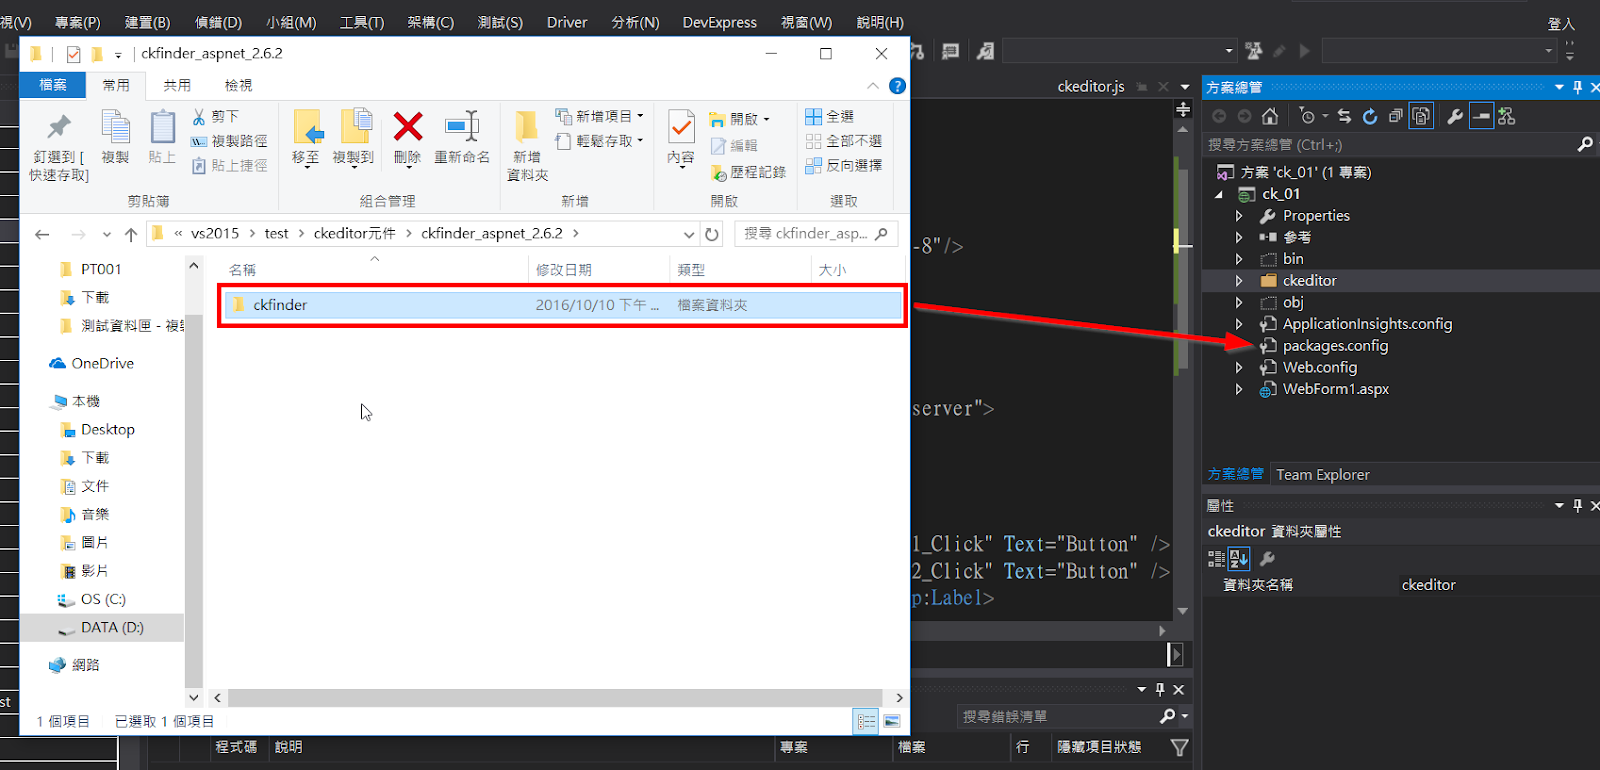Select the ckfinder folder row

(563, 305)
